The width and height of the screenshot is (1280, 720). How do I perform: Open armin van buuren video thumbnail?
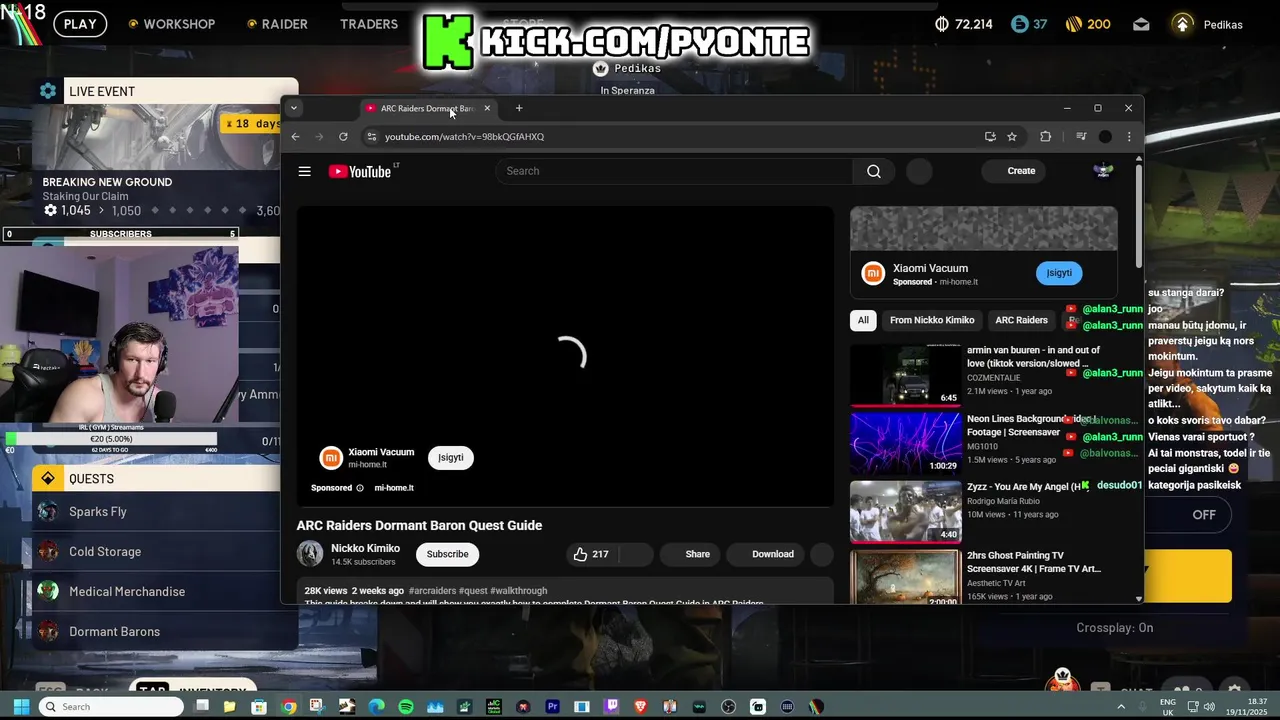click(x=906, y=374)
